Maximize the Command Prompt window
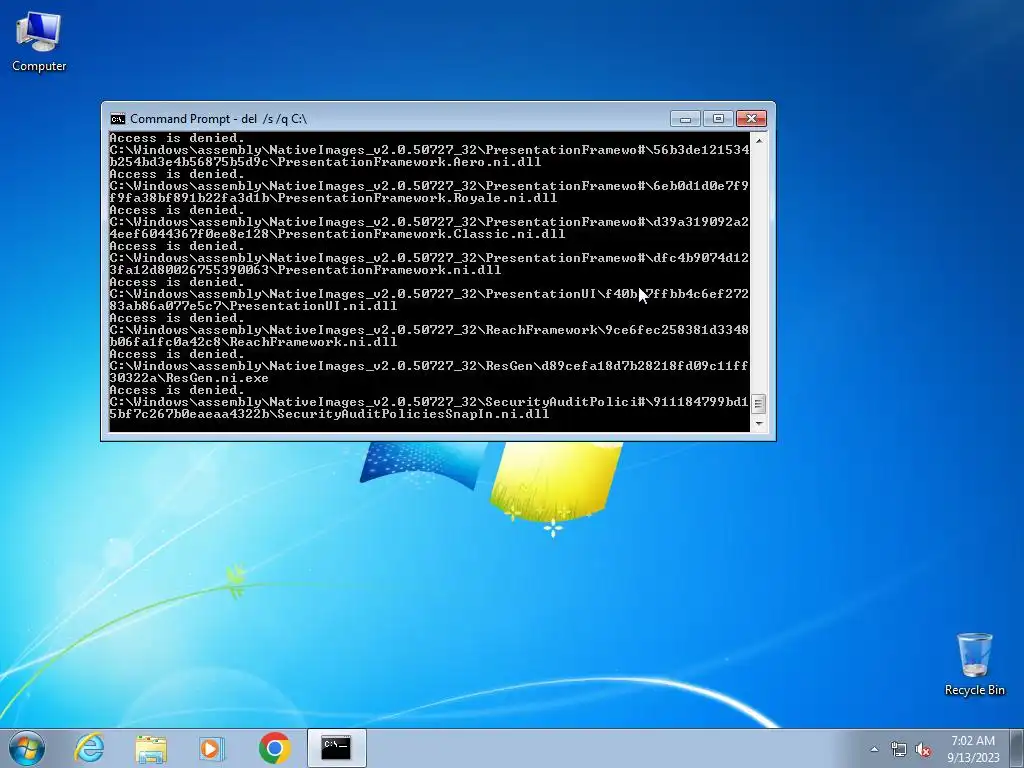This screenshot has width=1024, height=768. coord(718,118)
